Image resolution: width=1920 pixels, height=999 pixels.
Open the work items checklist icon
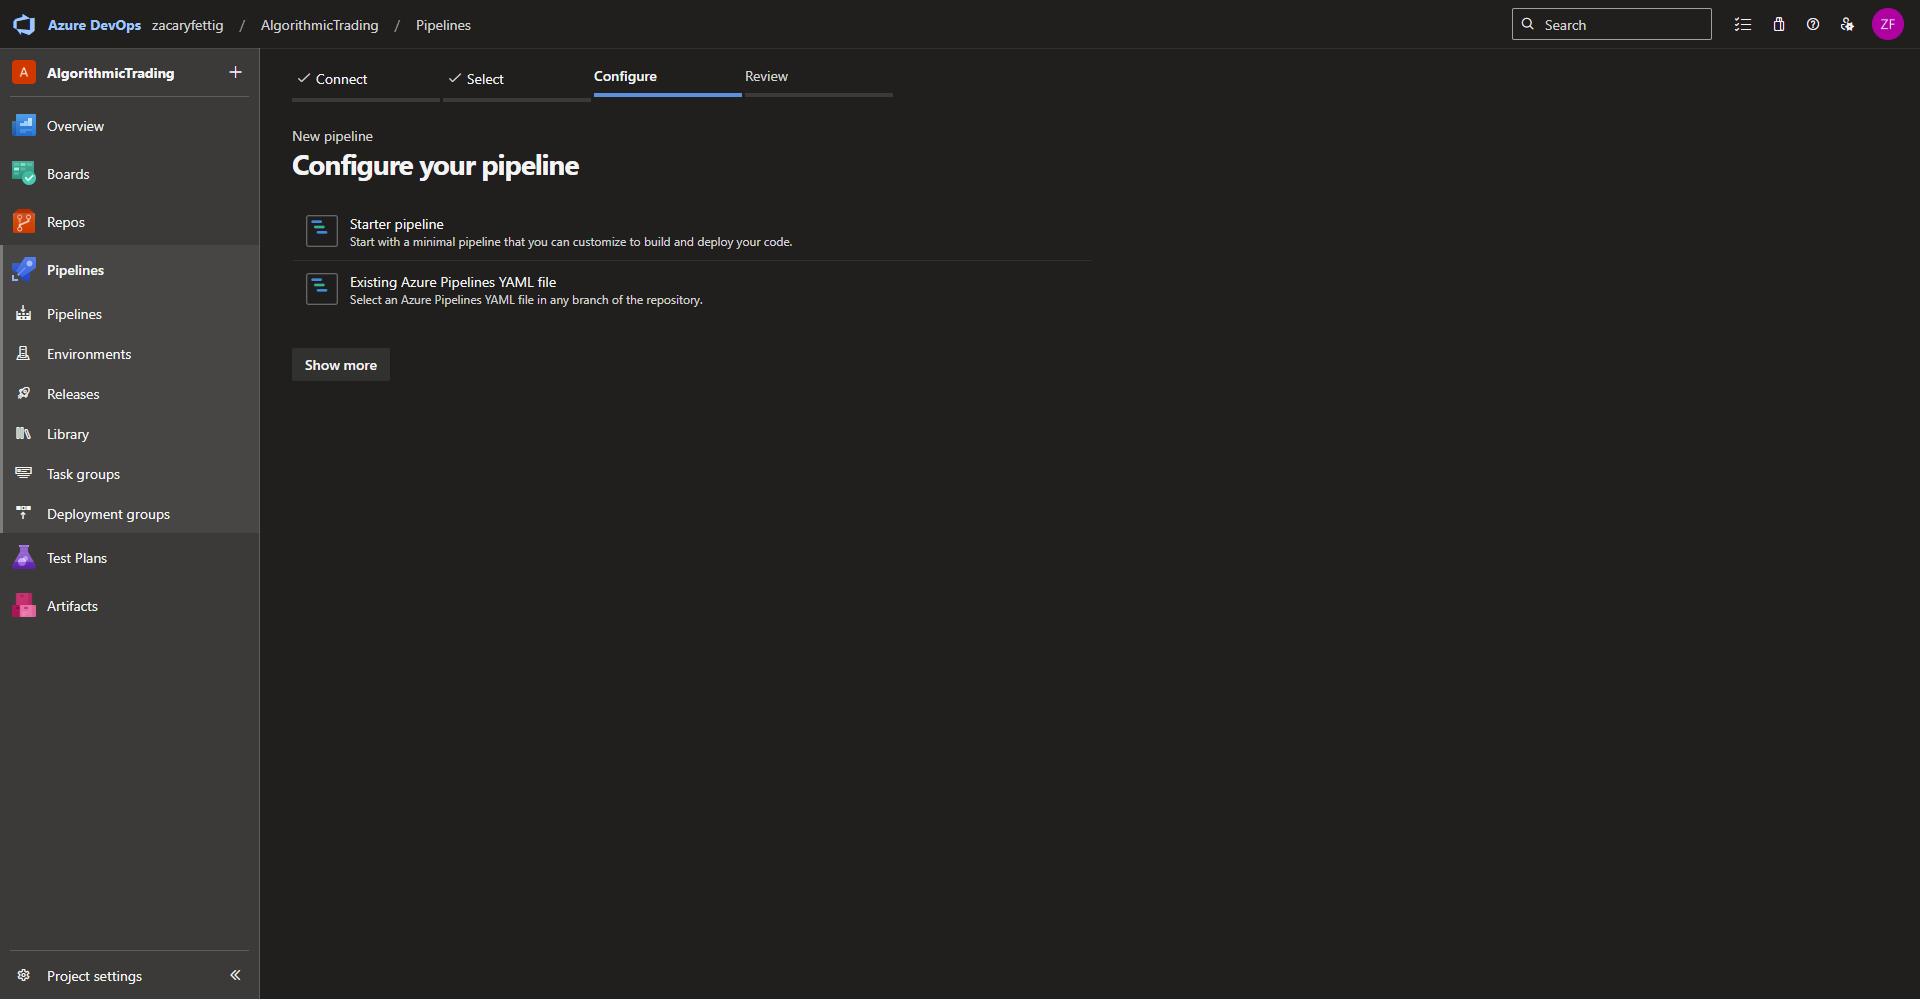pos(1743,25)
